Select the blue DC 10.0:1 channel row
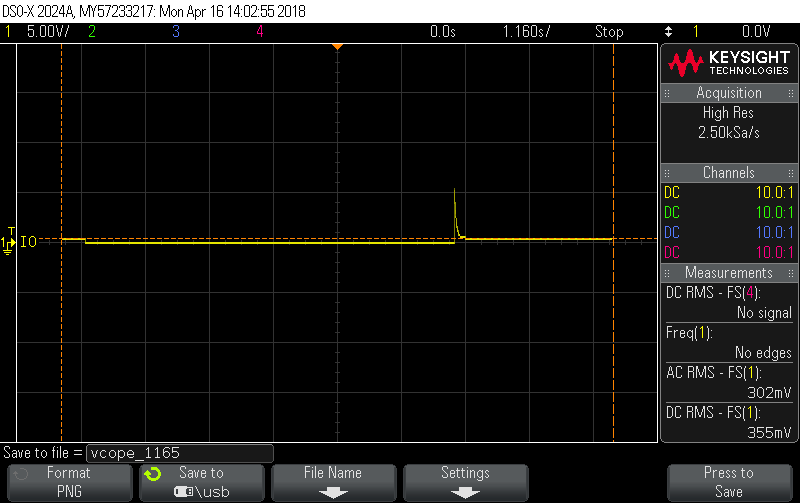Viewport: 800px width, 503px height. (x=729, y=232)
